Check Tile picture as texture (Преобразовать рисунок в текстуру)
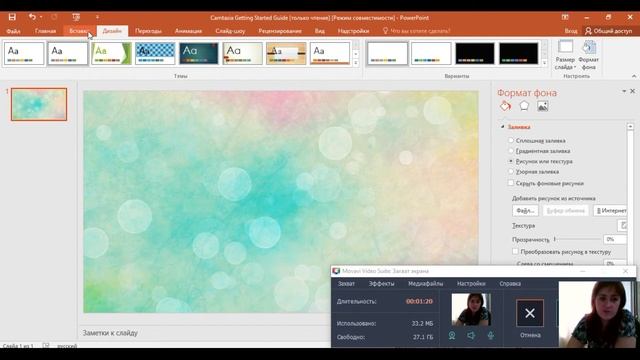 tap(515, 252)
